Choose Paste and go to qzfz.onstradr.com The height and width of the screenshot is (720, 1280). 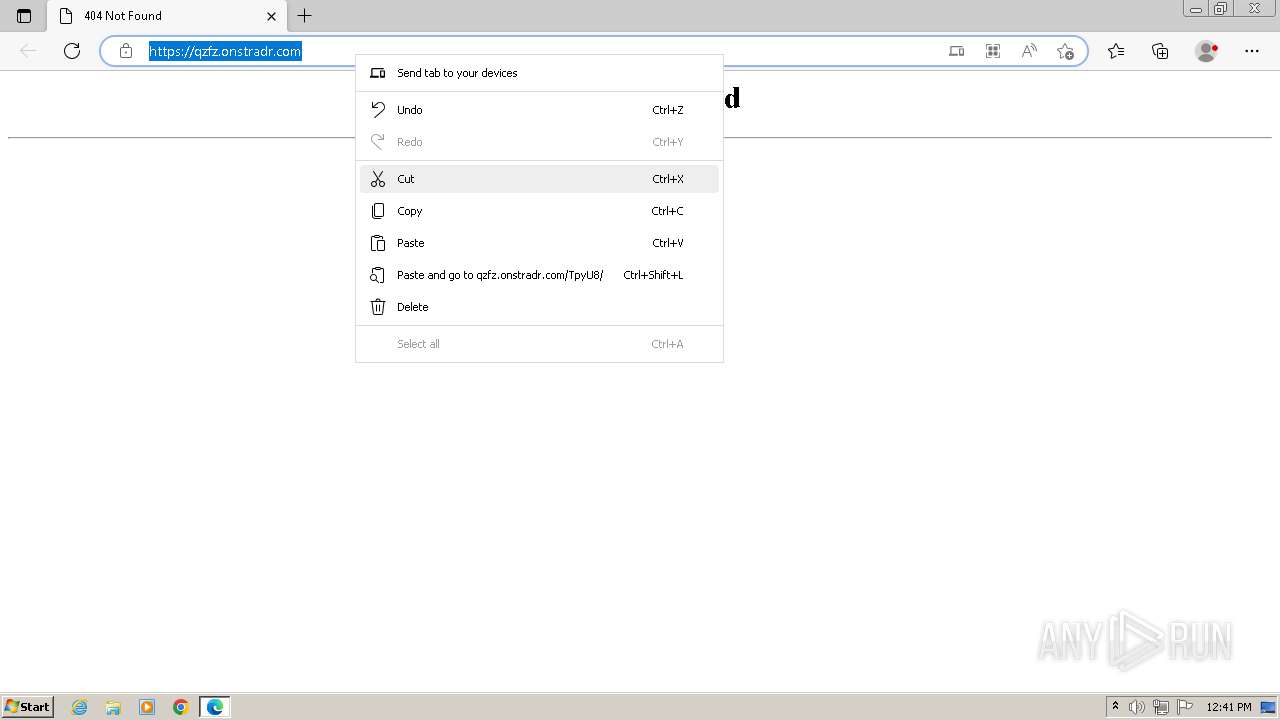click(539, 275)
